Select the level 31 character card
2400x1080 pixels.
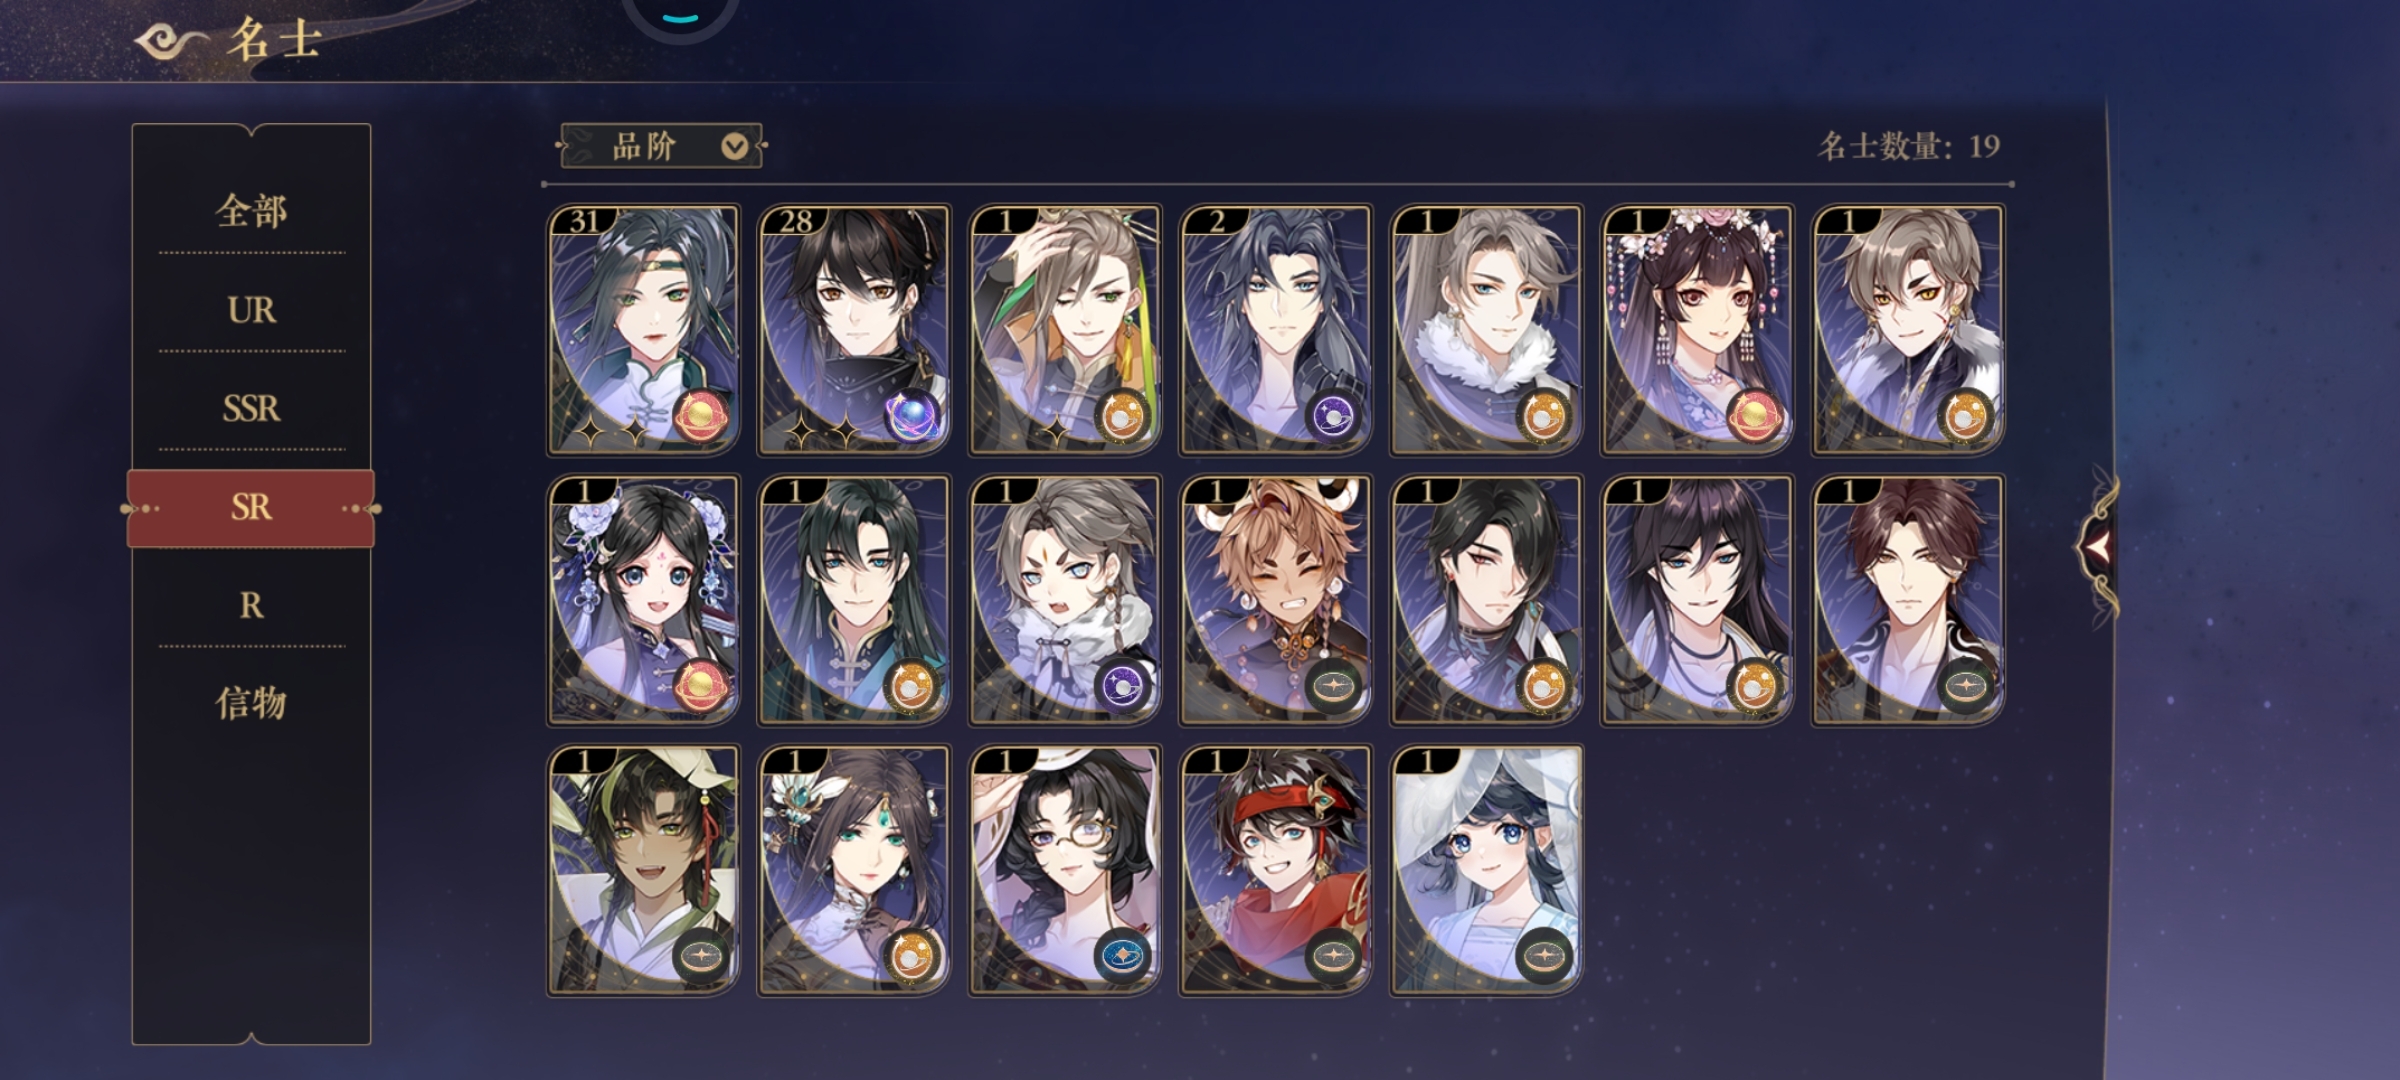pos(644,330)
